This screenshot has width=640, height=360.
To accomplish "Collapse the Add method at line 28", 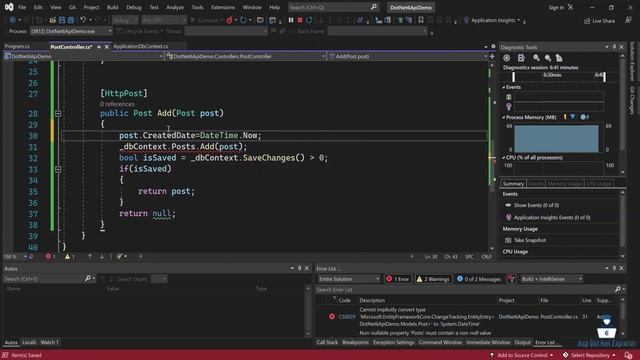I will pyautogui.click(x=58, y=113).
